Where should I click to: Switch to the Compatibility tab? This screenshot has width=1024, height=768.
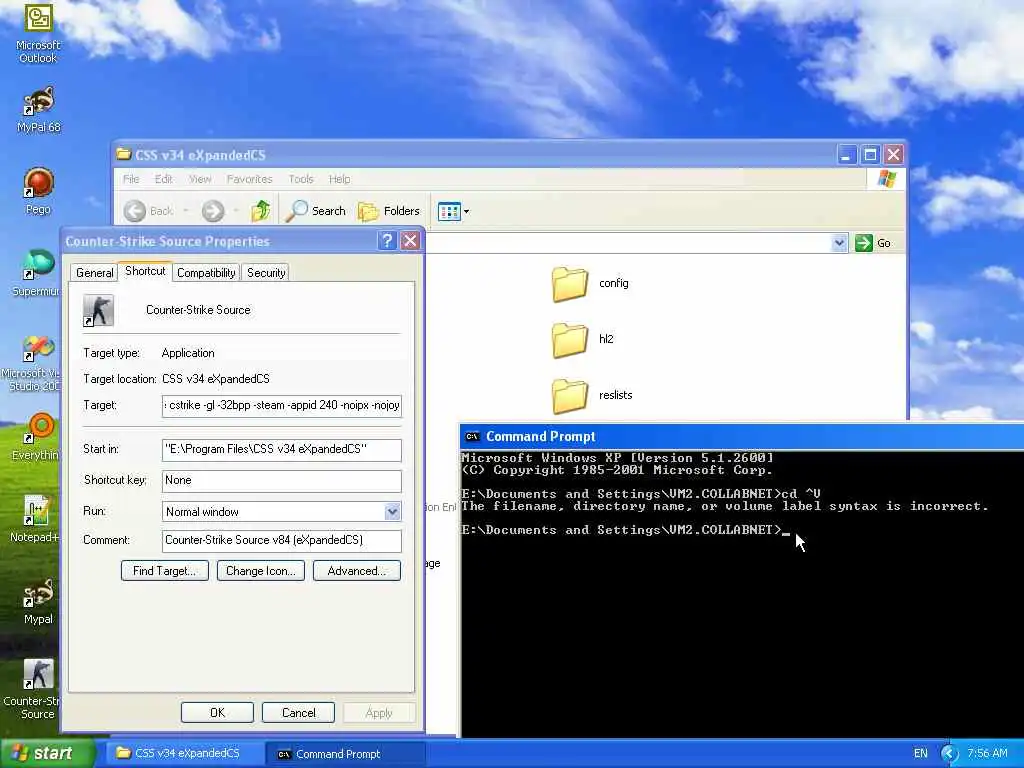click(x=206, y=273)
